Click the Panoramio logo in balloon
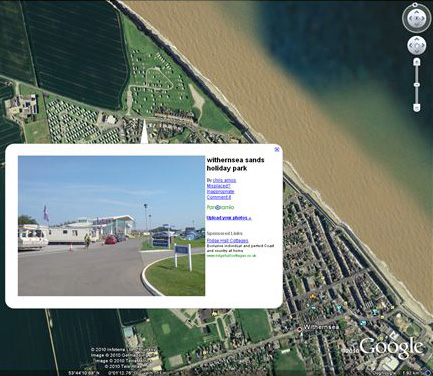The height and width of the screenshot is (376, 433). click(220, 207)
